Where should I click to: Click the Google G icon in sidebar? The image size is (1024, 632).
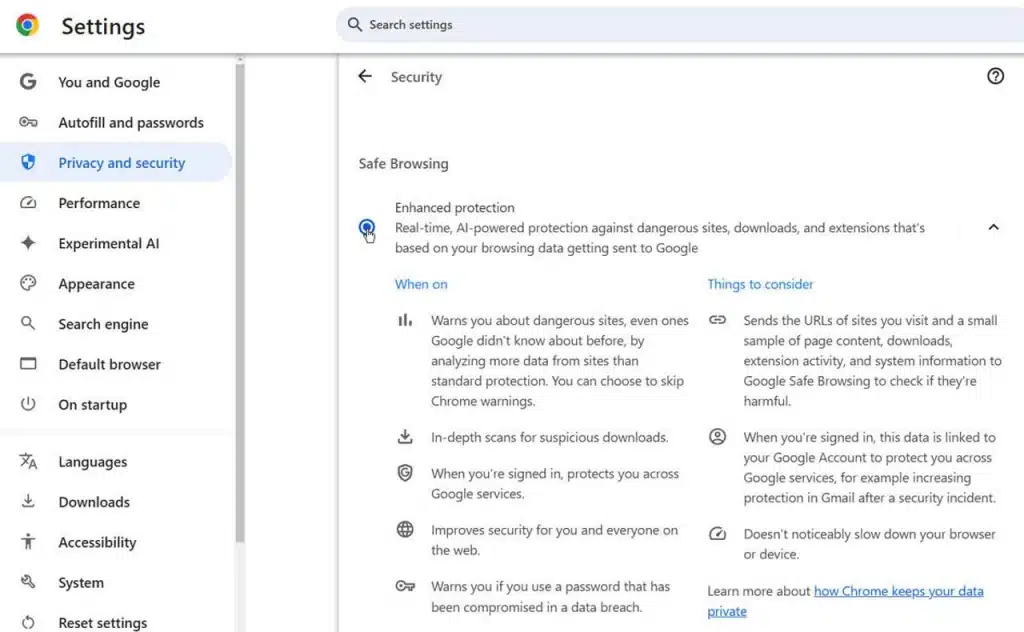[27, 82]
